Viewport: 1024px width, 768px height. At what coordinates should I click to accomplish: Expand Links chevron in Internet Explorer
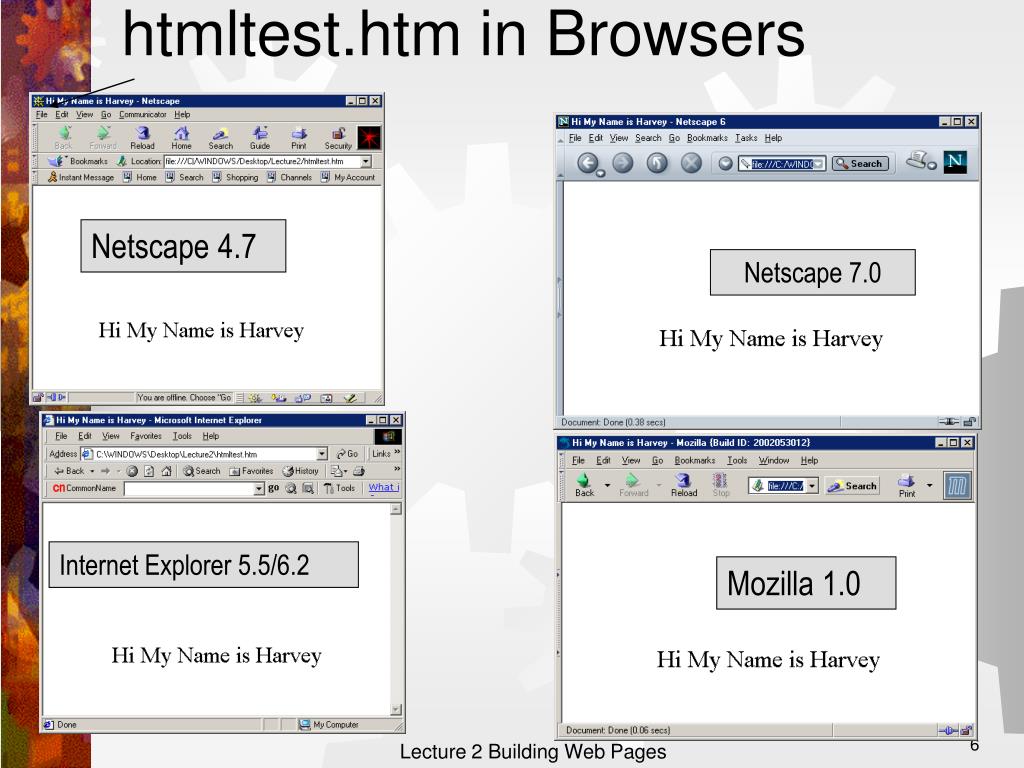(397, 453)
